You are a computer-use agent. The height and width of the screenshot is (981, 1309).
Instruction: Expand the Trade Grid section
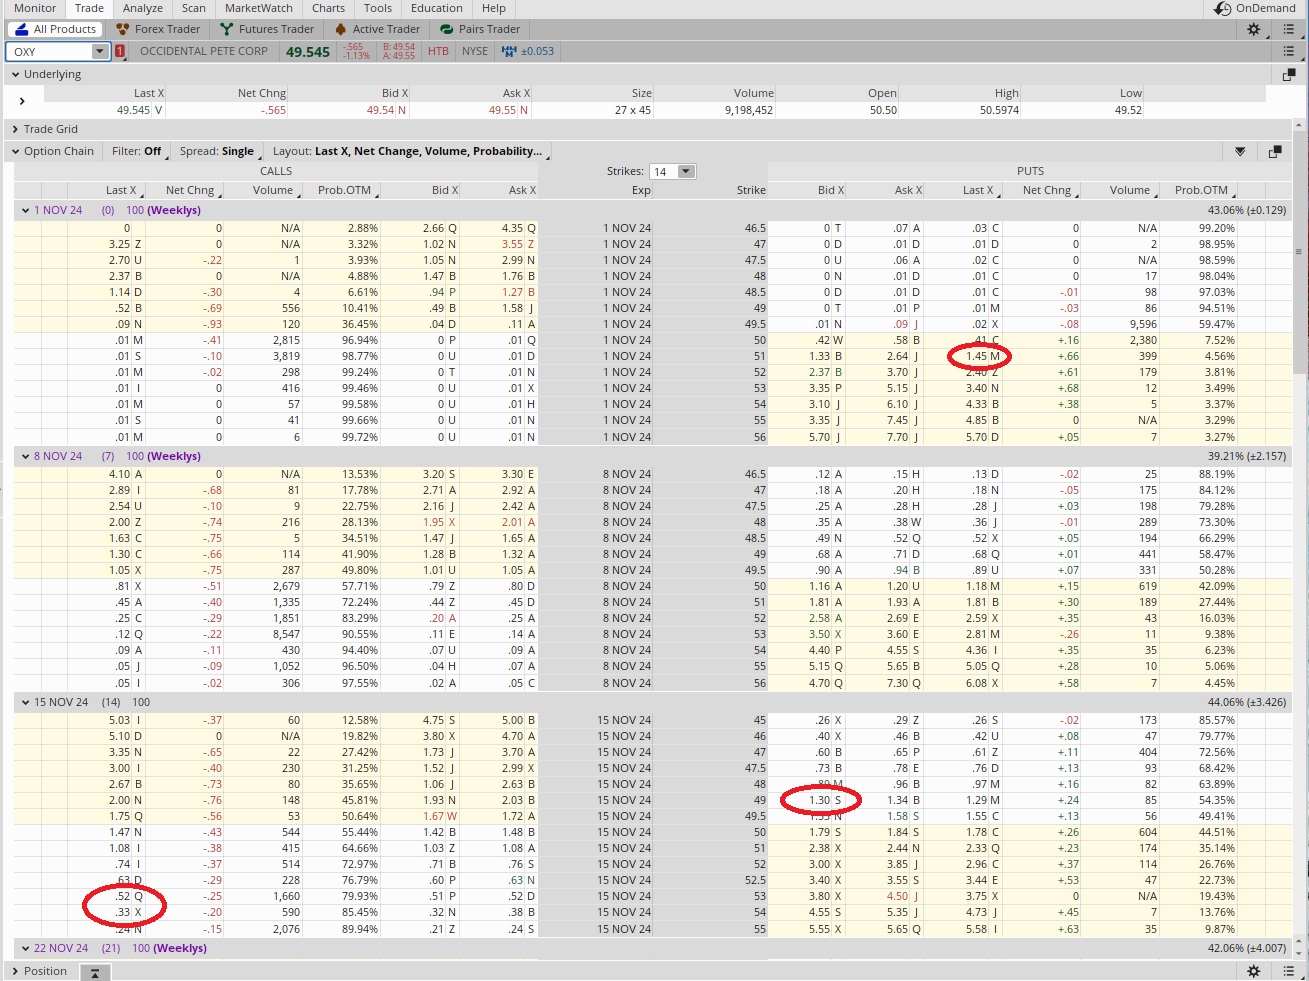coord(16,129)
